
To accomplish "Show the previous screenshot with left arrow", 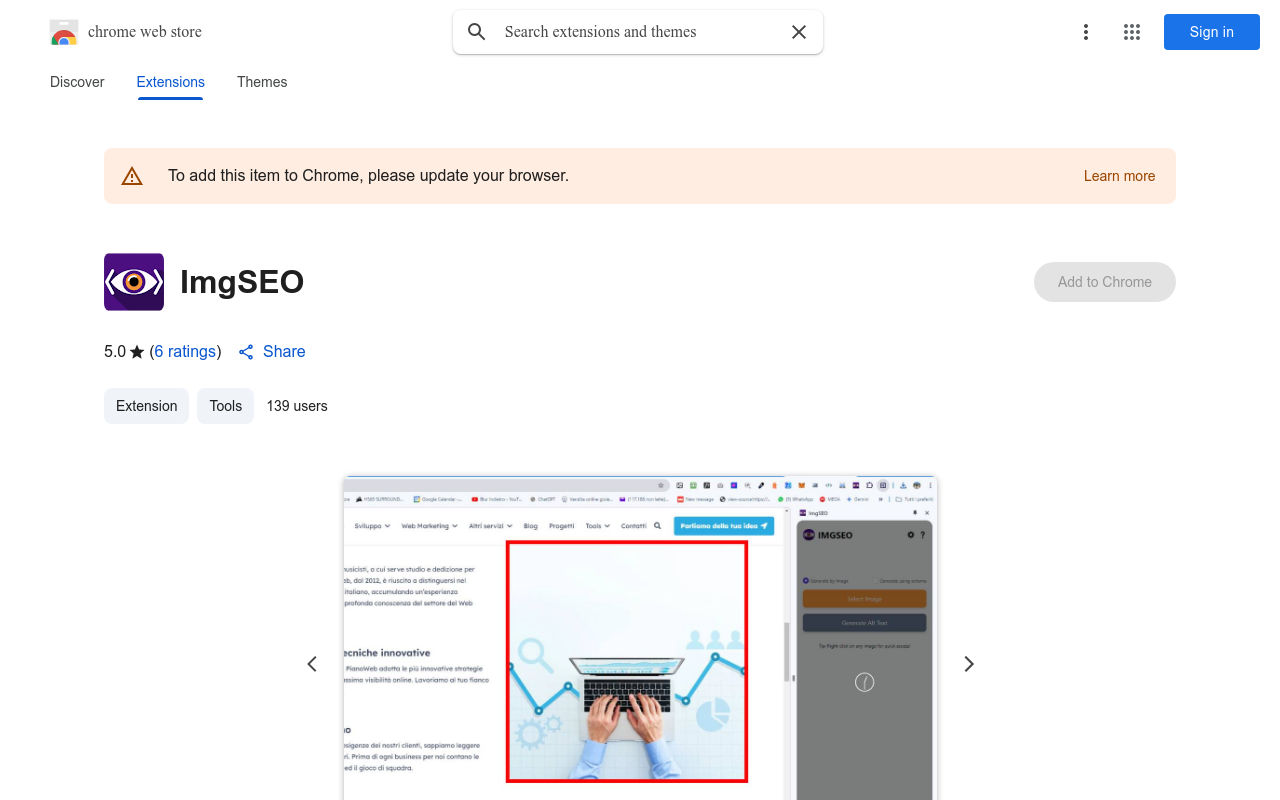I will 312,664.
